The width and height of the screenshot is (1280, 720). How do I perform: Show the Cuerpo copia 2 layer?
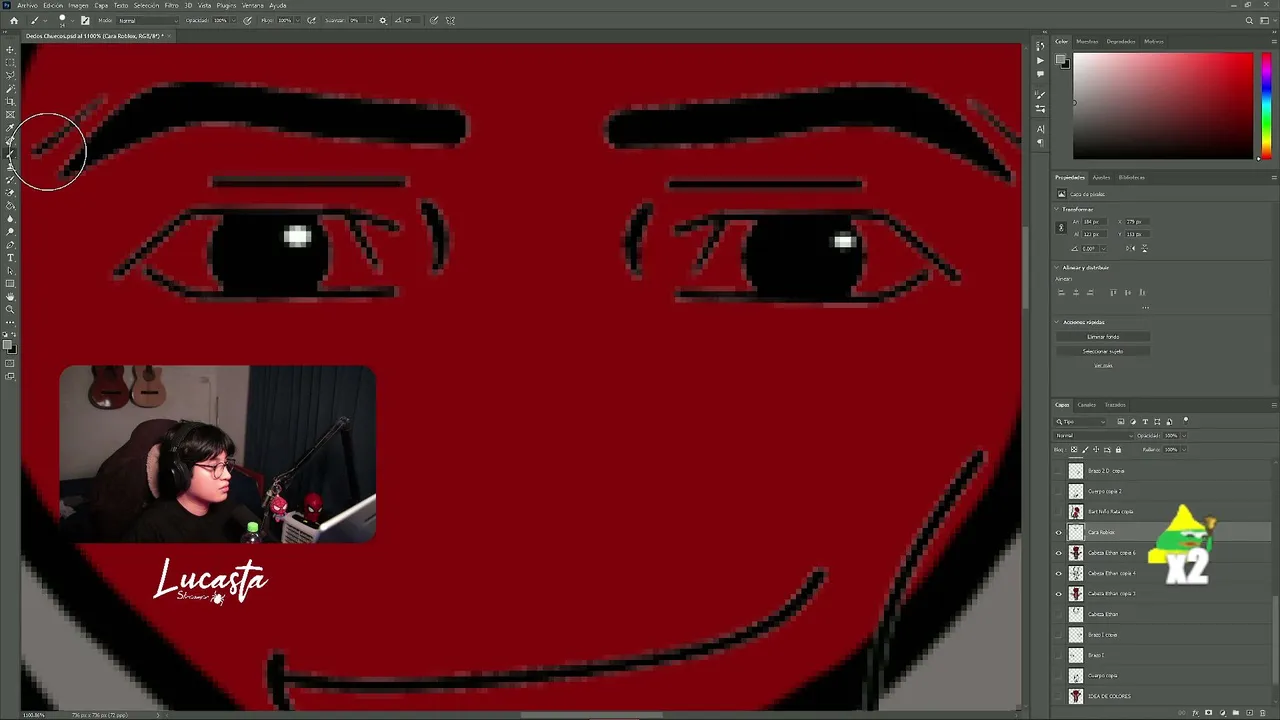point(1059,491)
